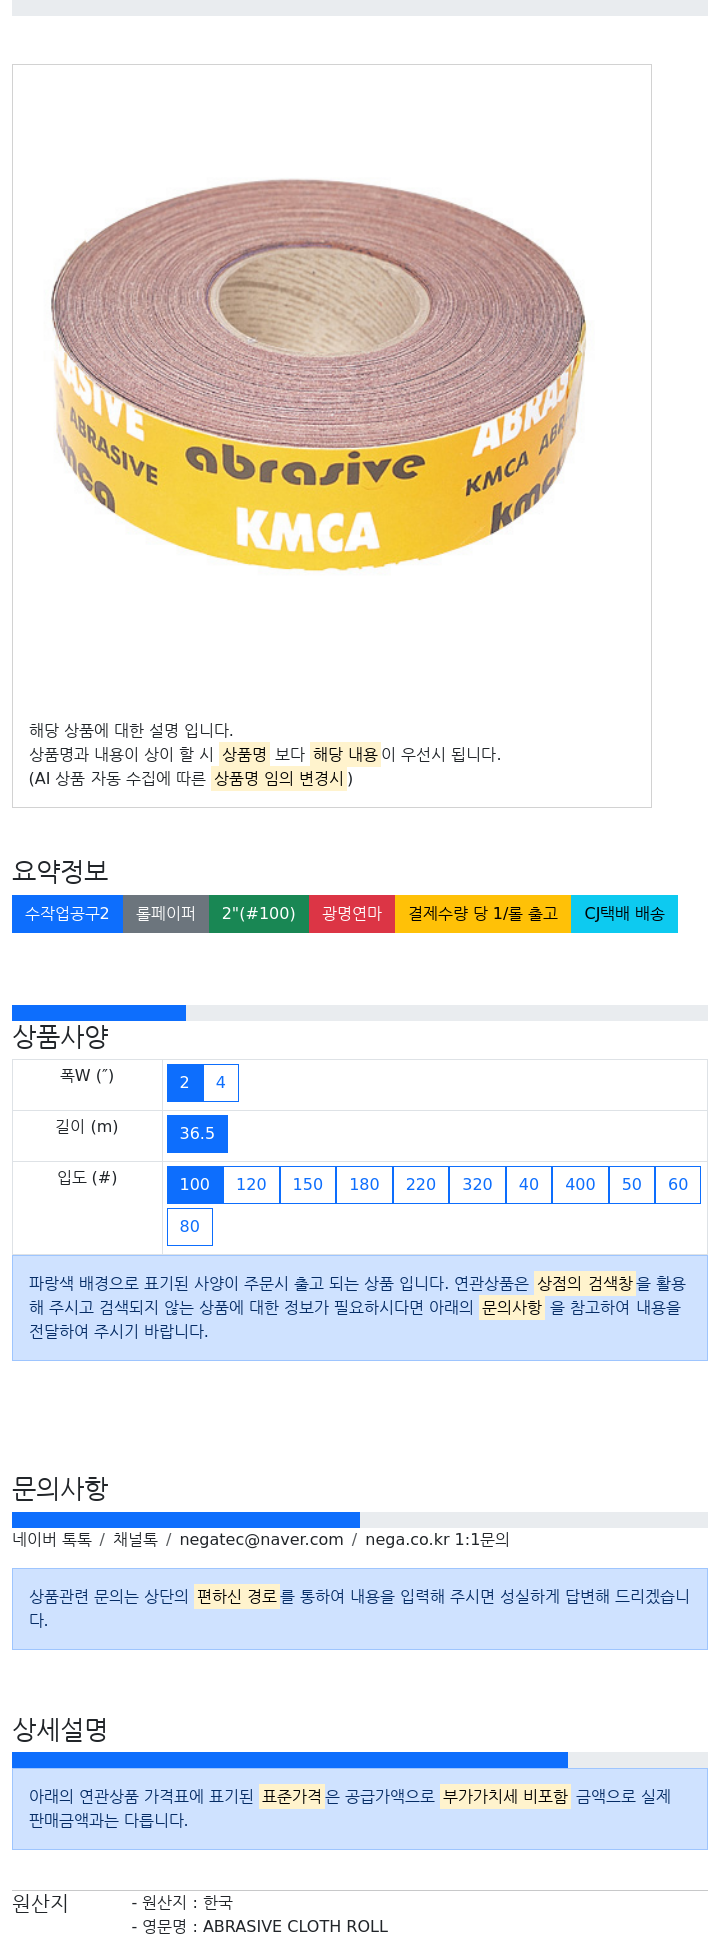Select grit 220 option

click(x=421, y=1185)
